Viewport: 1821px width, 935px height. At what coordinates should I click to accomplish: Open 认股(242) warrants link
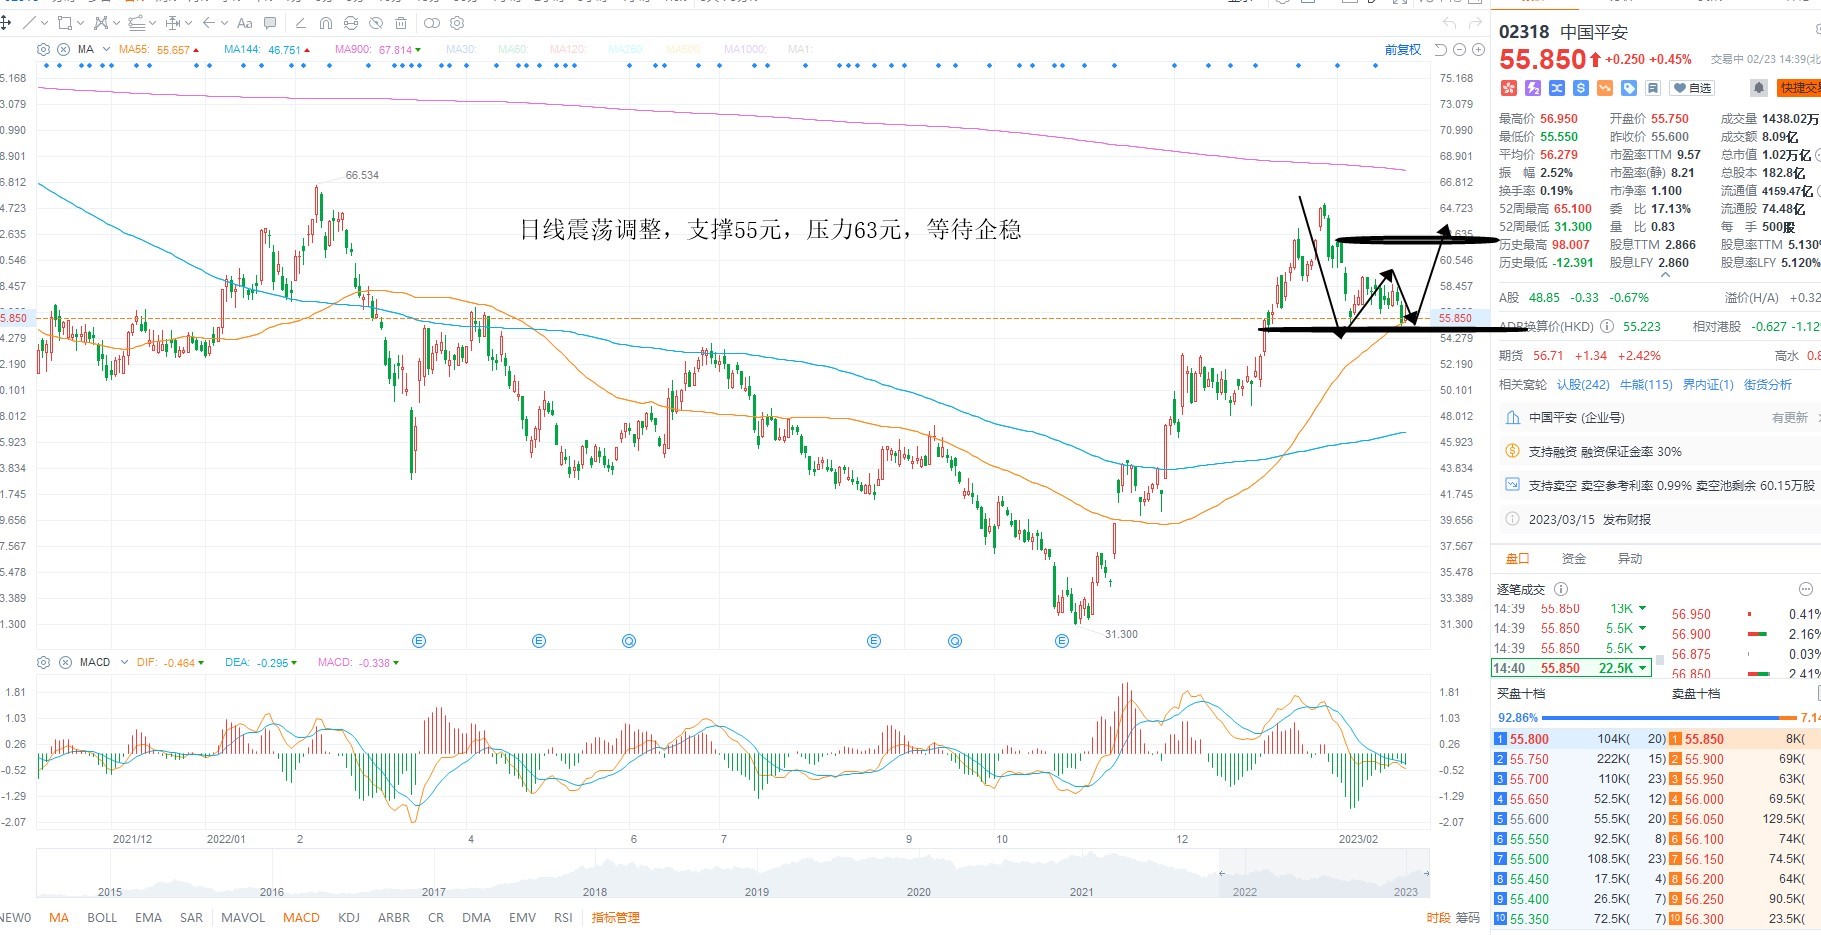[1583, 385]
